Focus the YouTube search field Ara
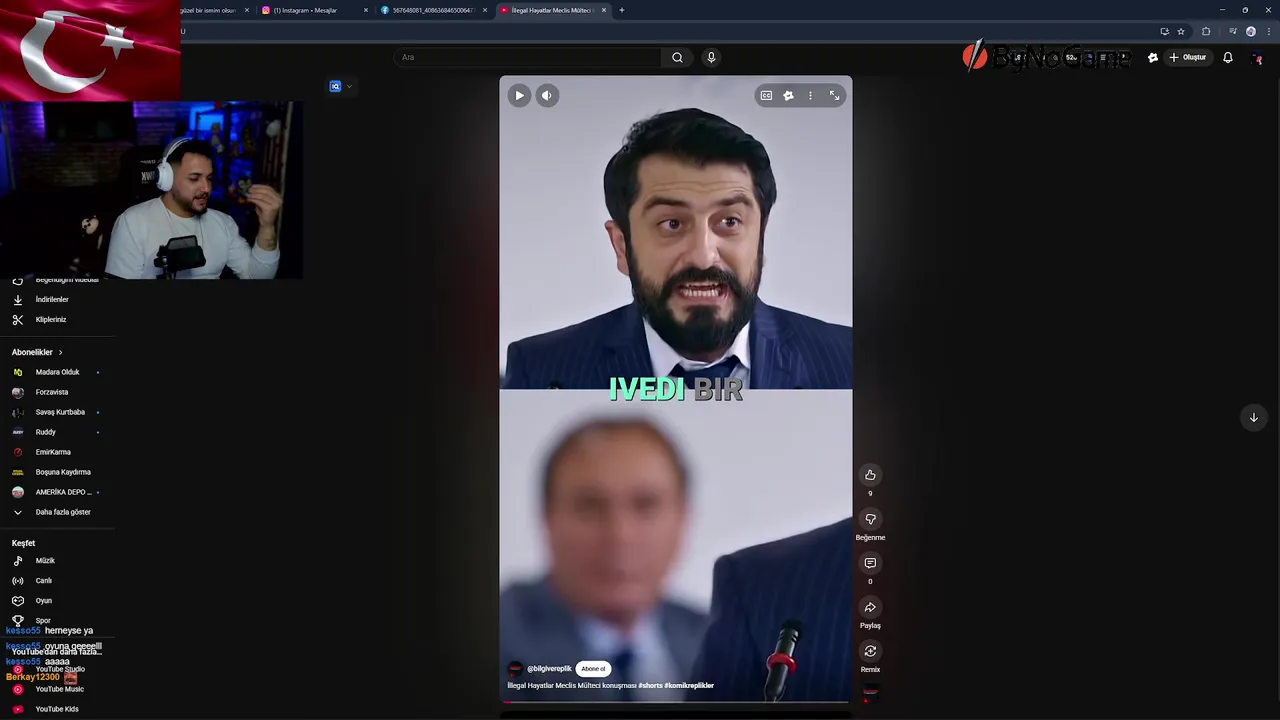Viewport: 1280px width, 720px height. pyautogui.click(x=527, y=57)
